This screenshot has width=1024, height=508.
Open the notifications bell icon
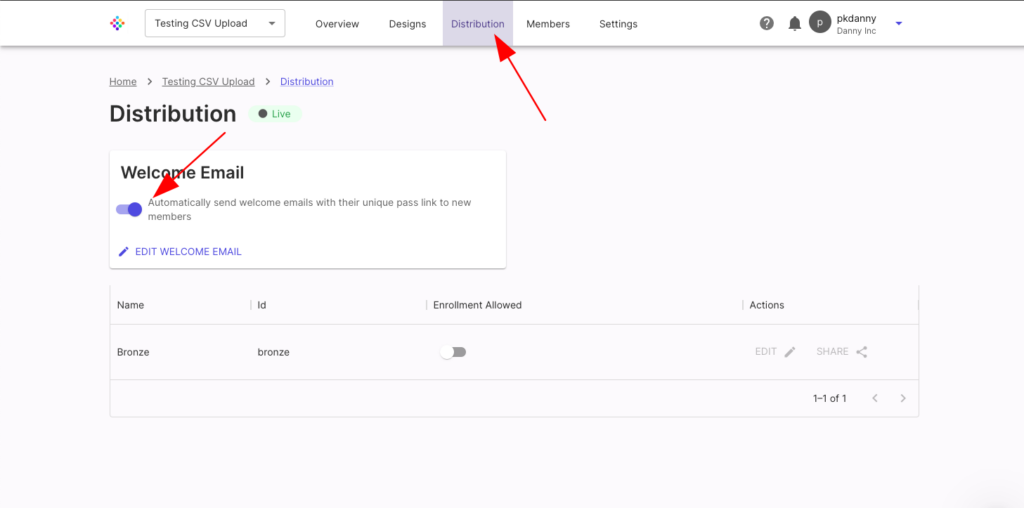[795, 23]
